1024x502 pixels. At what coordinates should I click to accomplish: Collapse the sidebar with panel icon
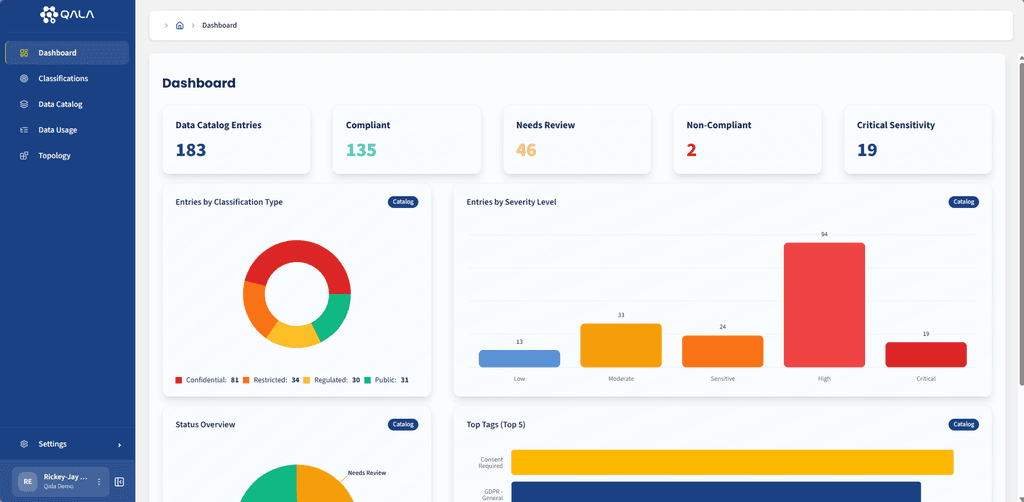pyautogui.click(x=119, y=482)
